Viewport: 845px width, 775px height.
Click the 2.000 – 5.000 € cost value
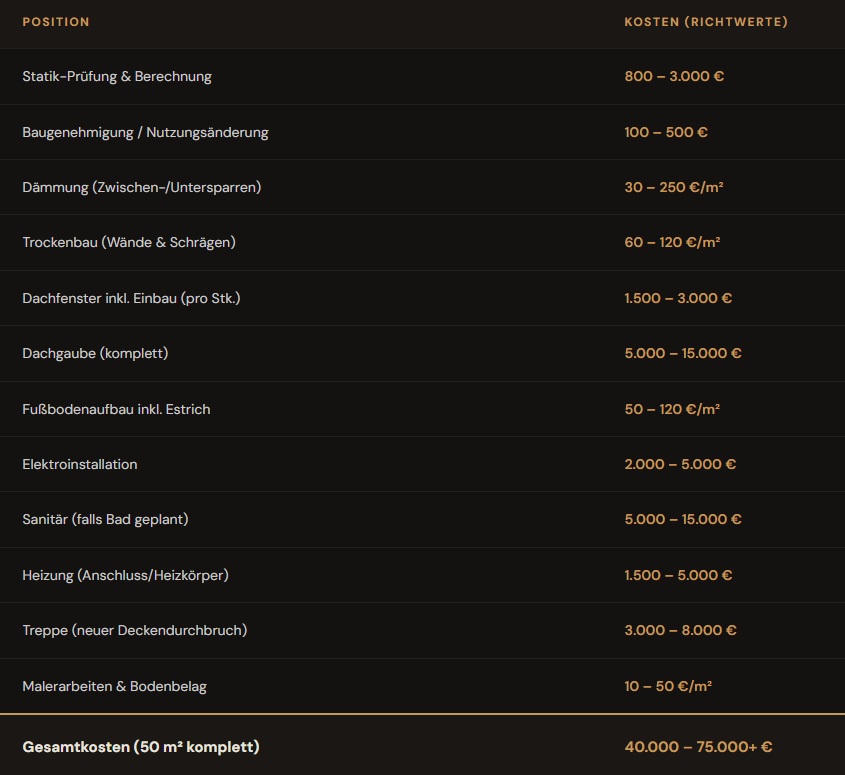tap(680, 464)
